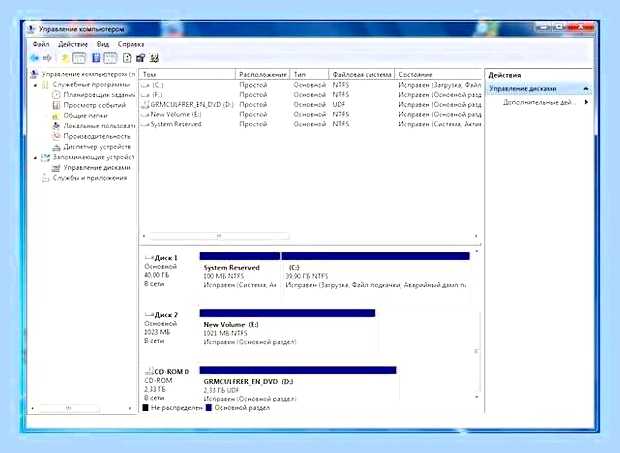Select Просмотр событий in the tree
620x453 pixels.
tap(95, 105)
